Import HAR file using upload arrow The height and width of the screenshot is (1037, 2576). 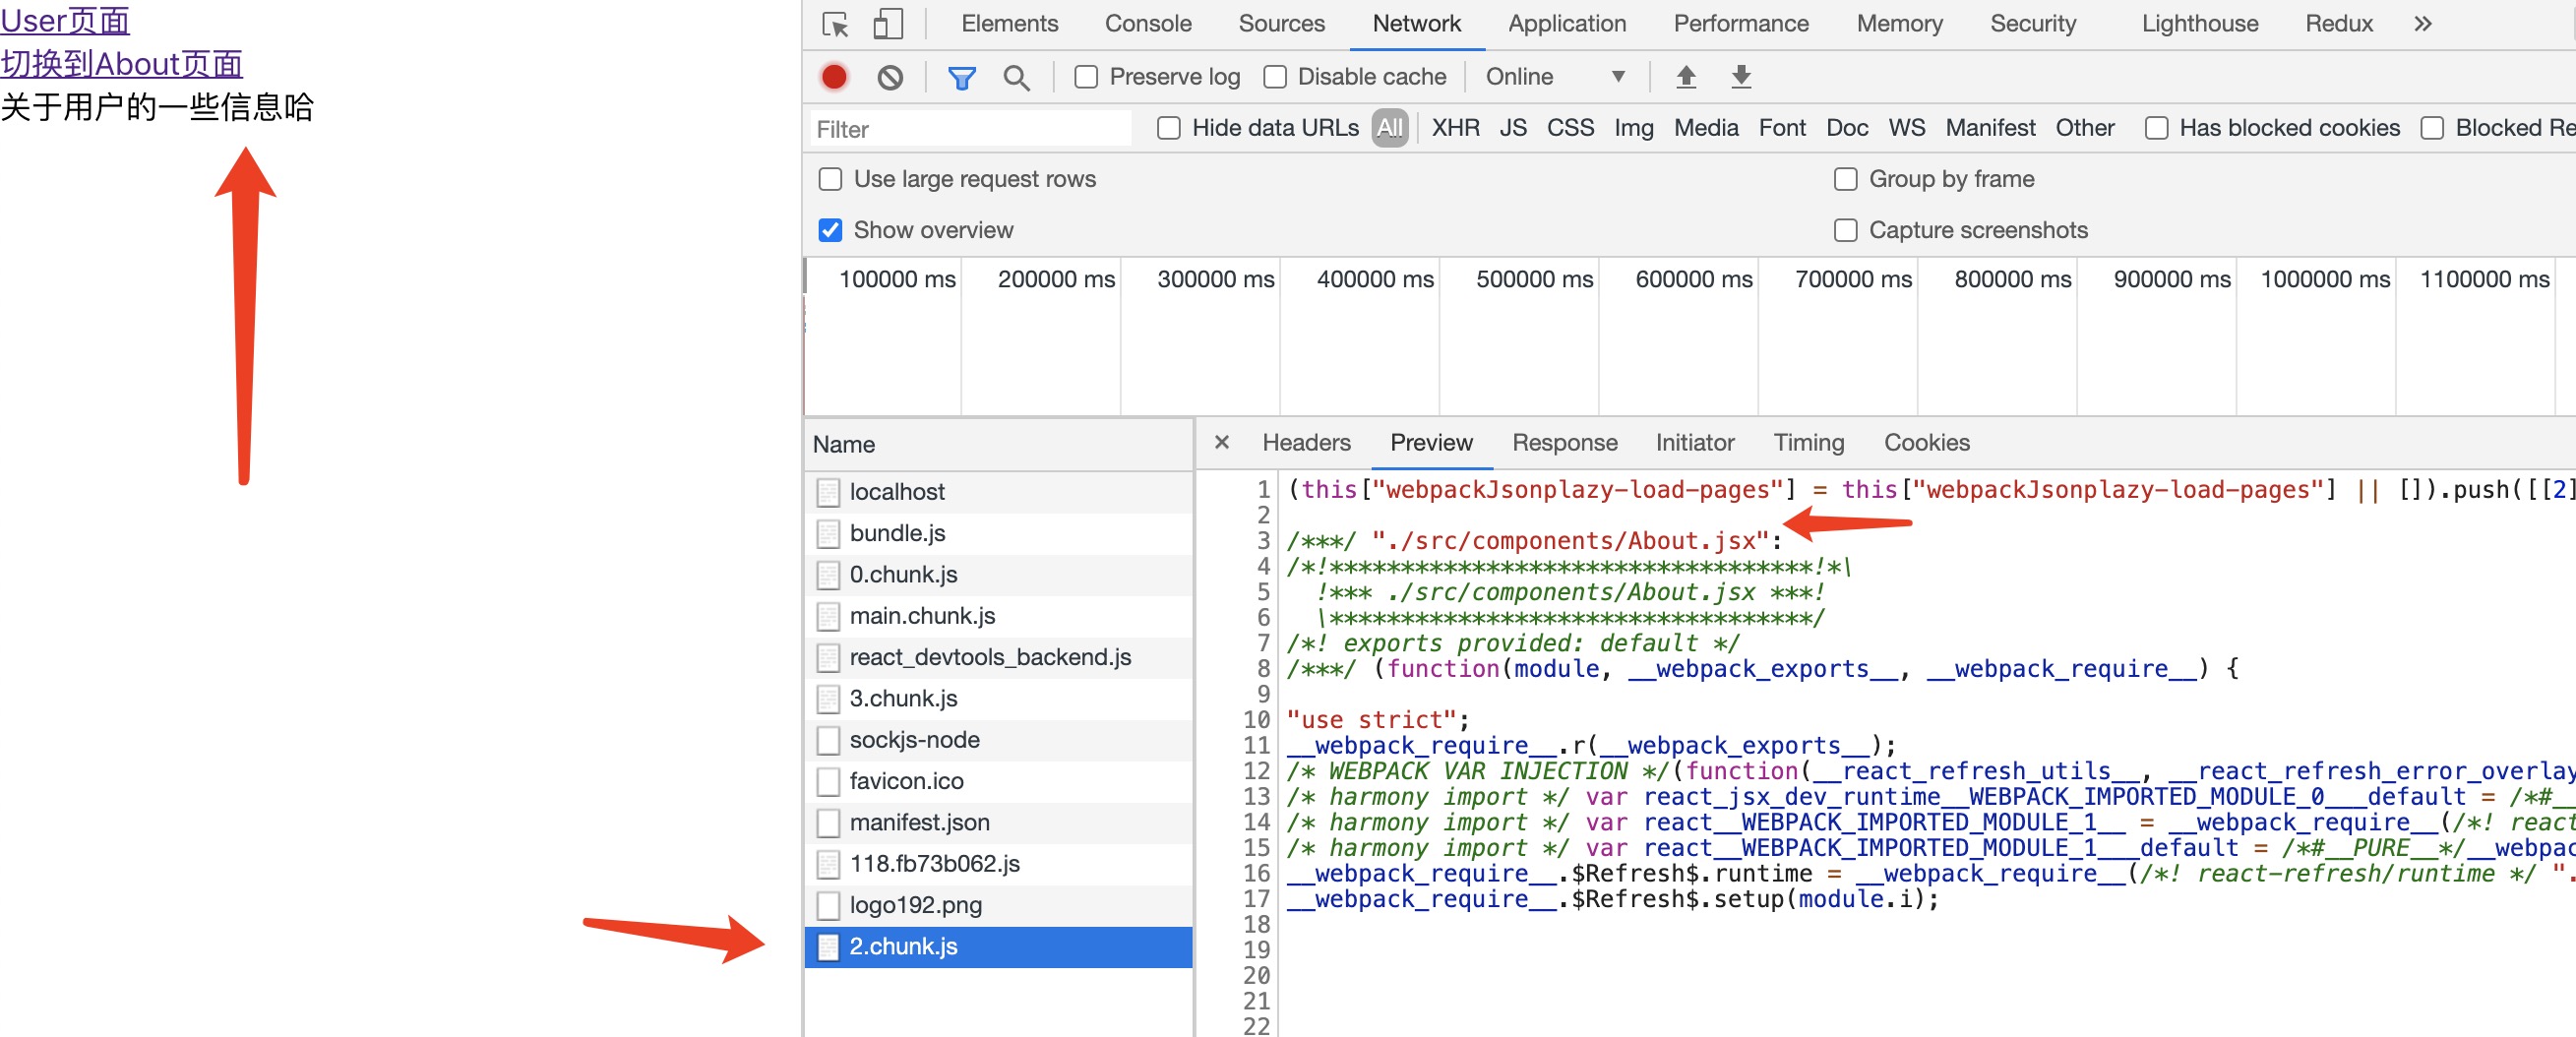[1686, 77]
